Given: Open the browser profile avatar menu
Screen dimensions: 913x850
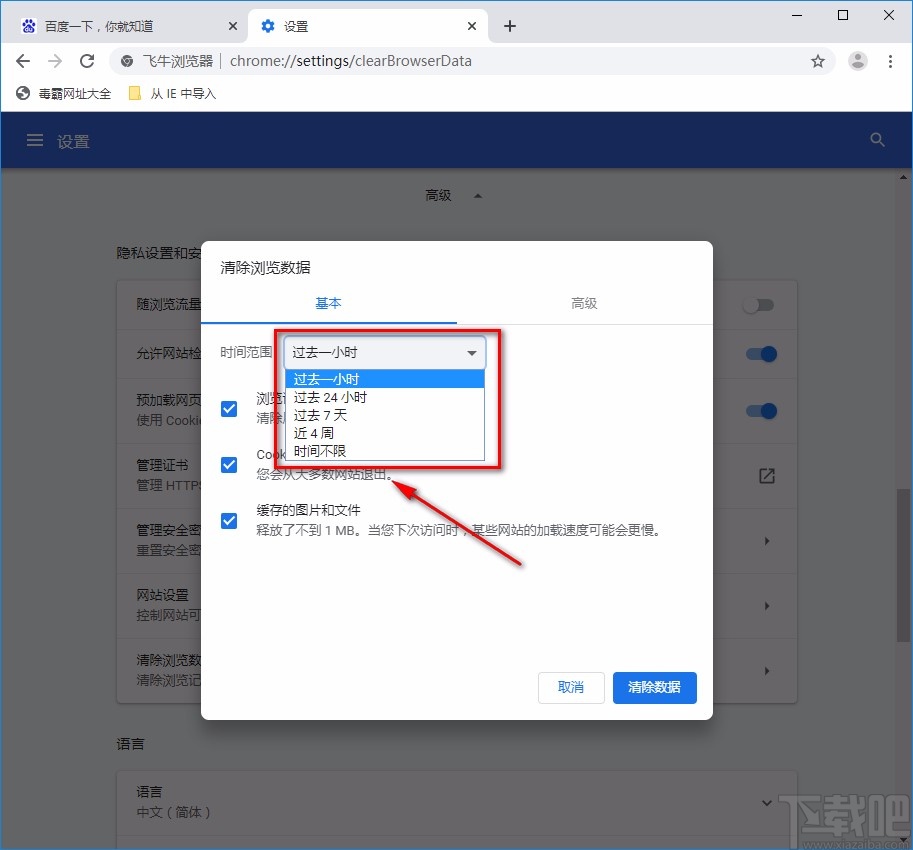Looking at the screenshot, I should point(857,61).
